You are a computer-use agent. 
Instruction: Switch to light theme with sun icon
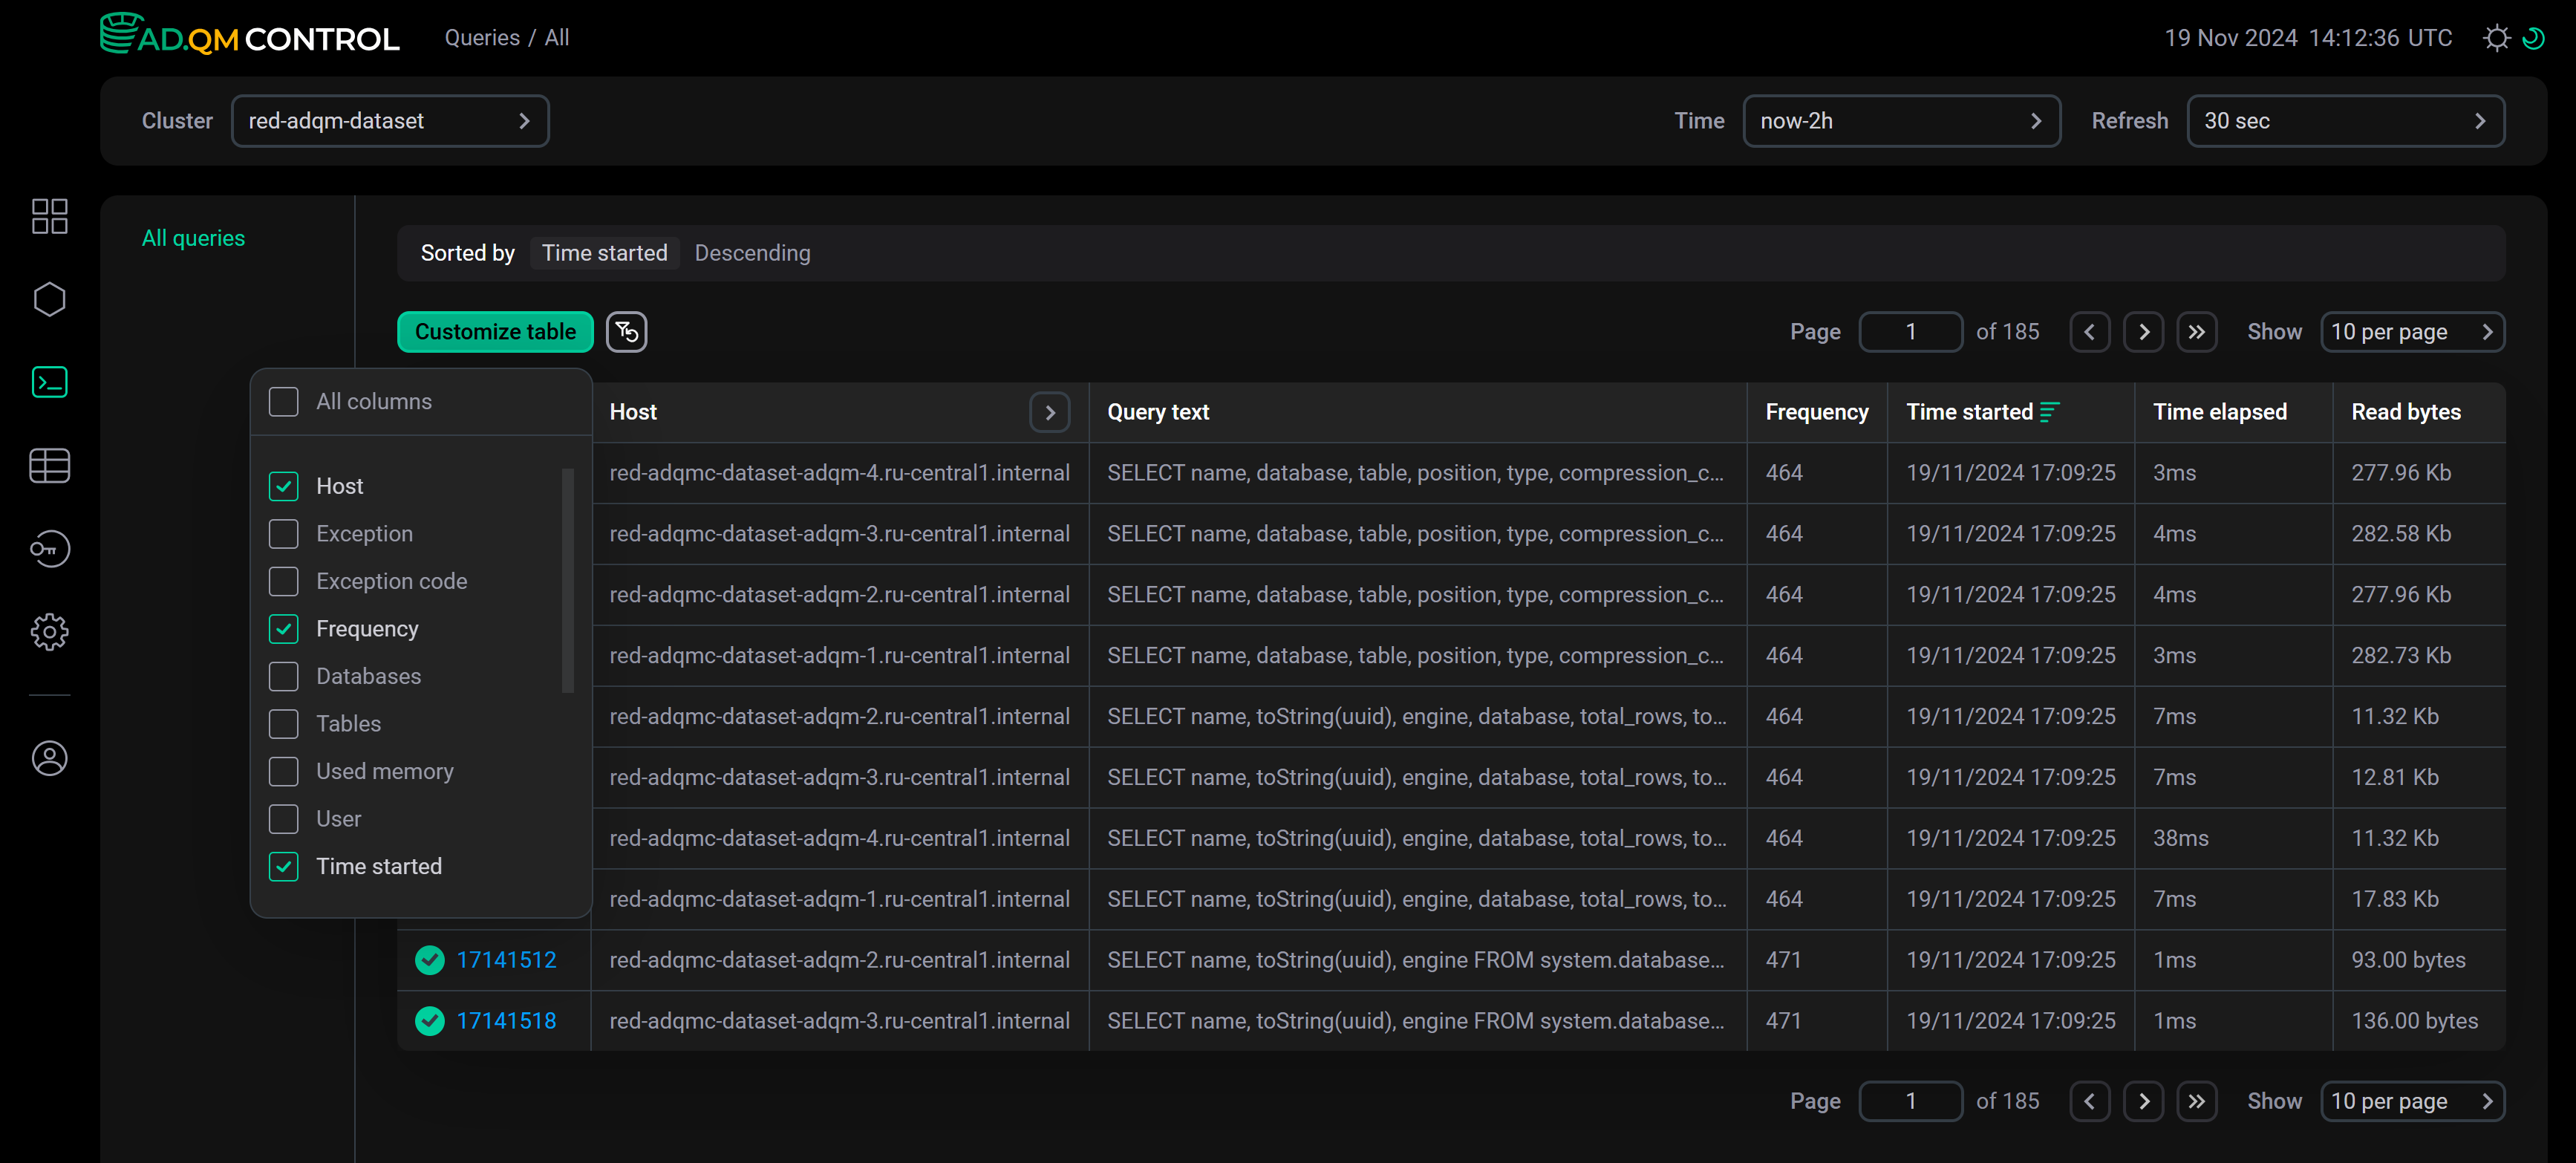[x=2497, y=37]
